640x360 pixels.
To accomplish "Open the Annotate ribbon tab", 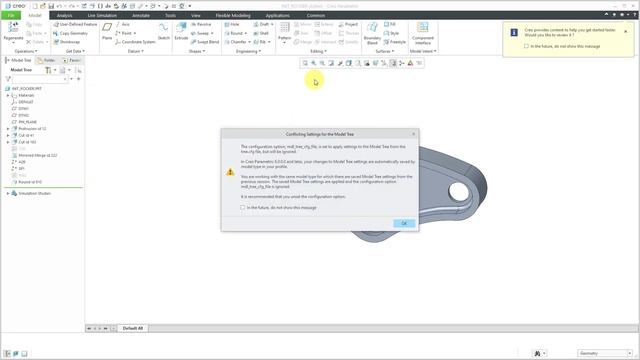I will click(141, 16).
